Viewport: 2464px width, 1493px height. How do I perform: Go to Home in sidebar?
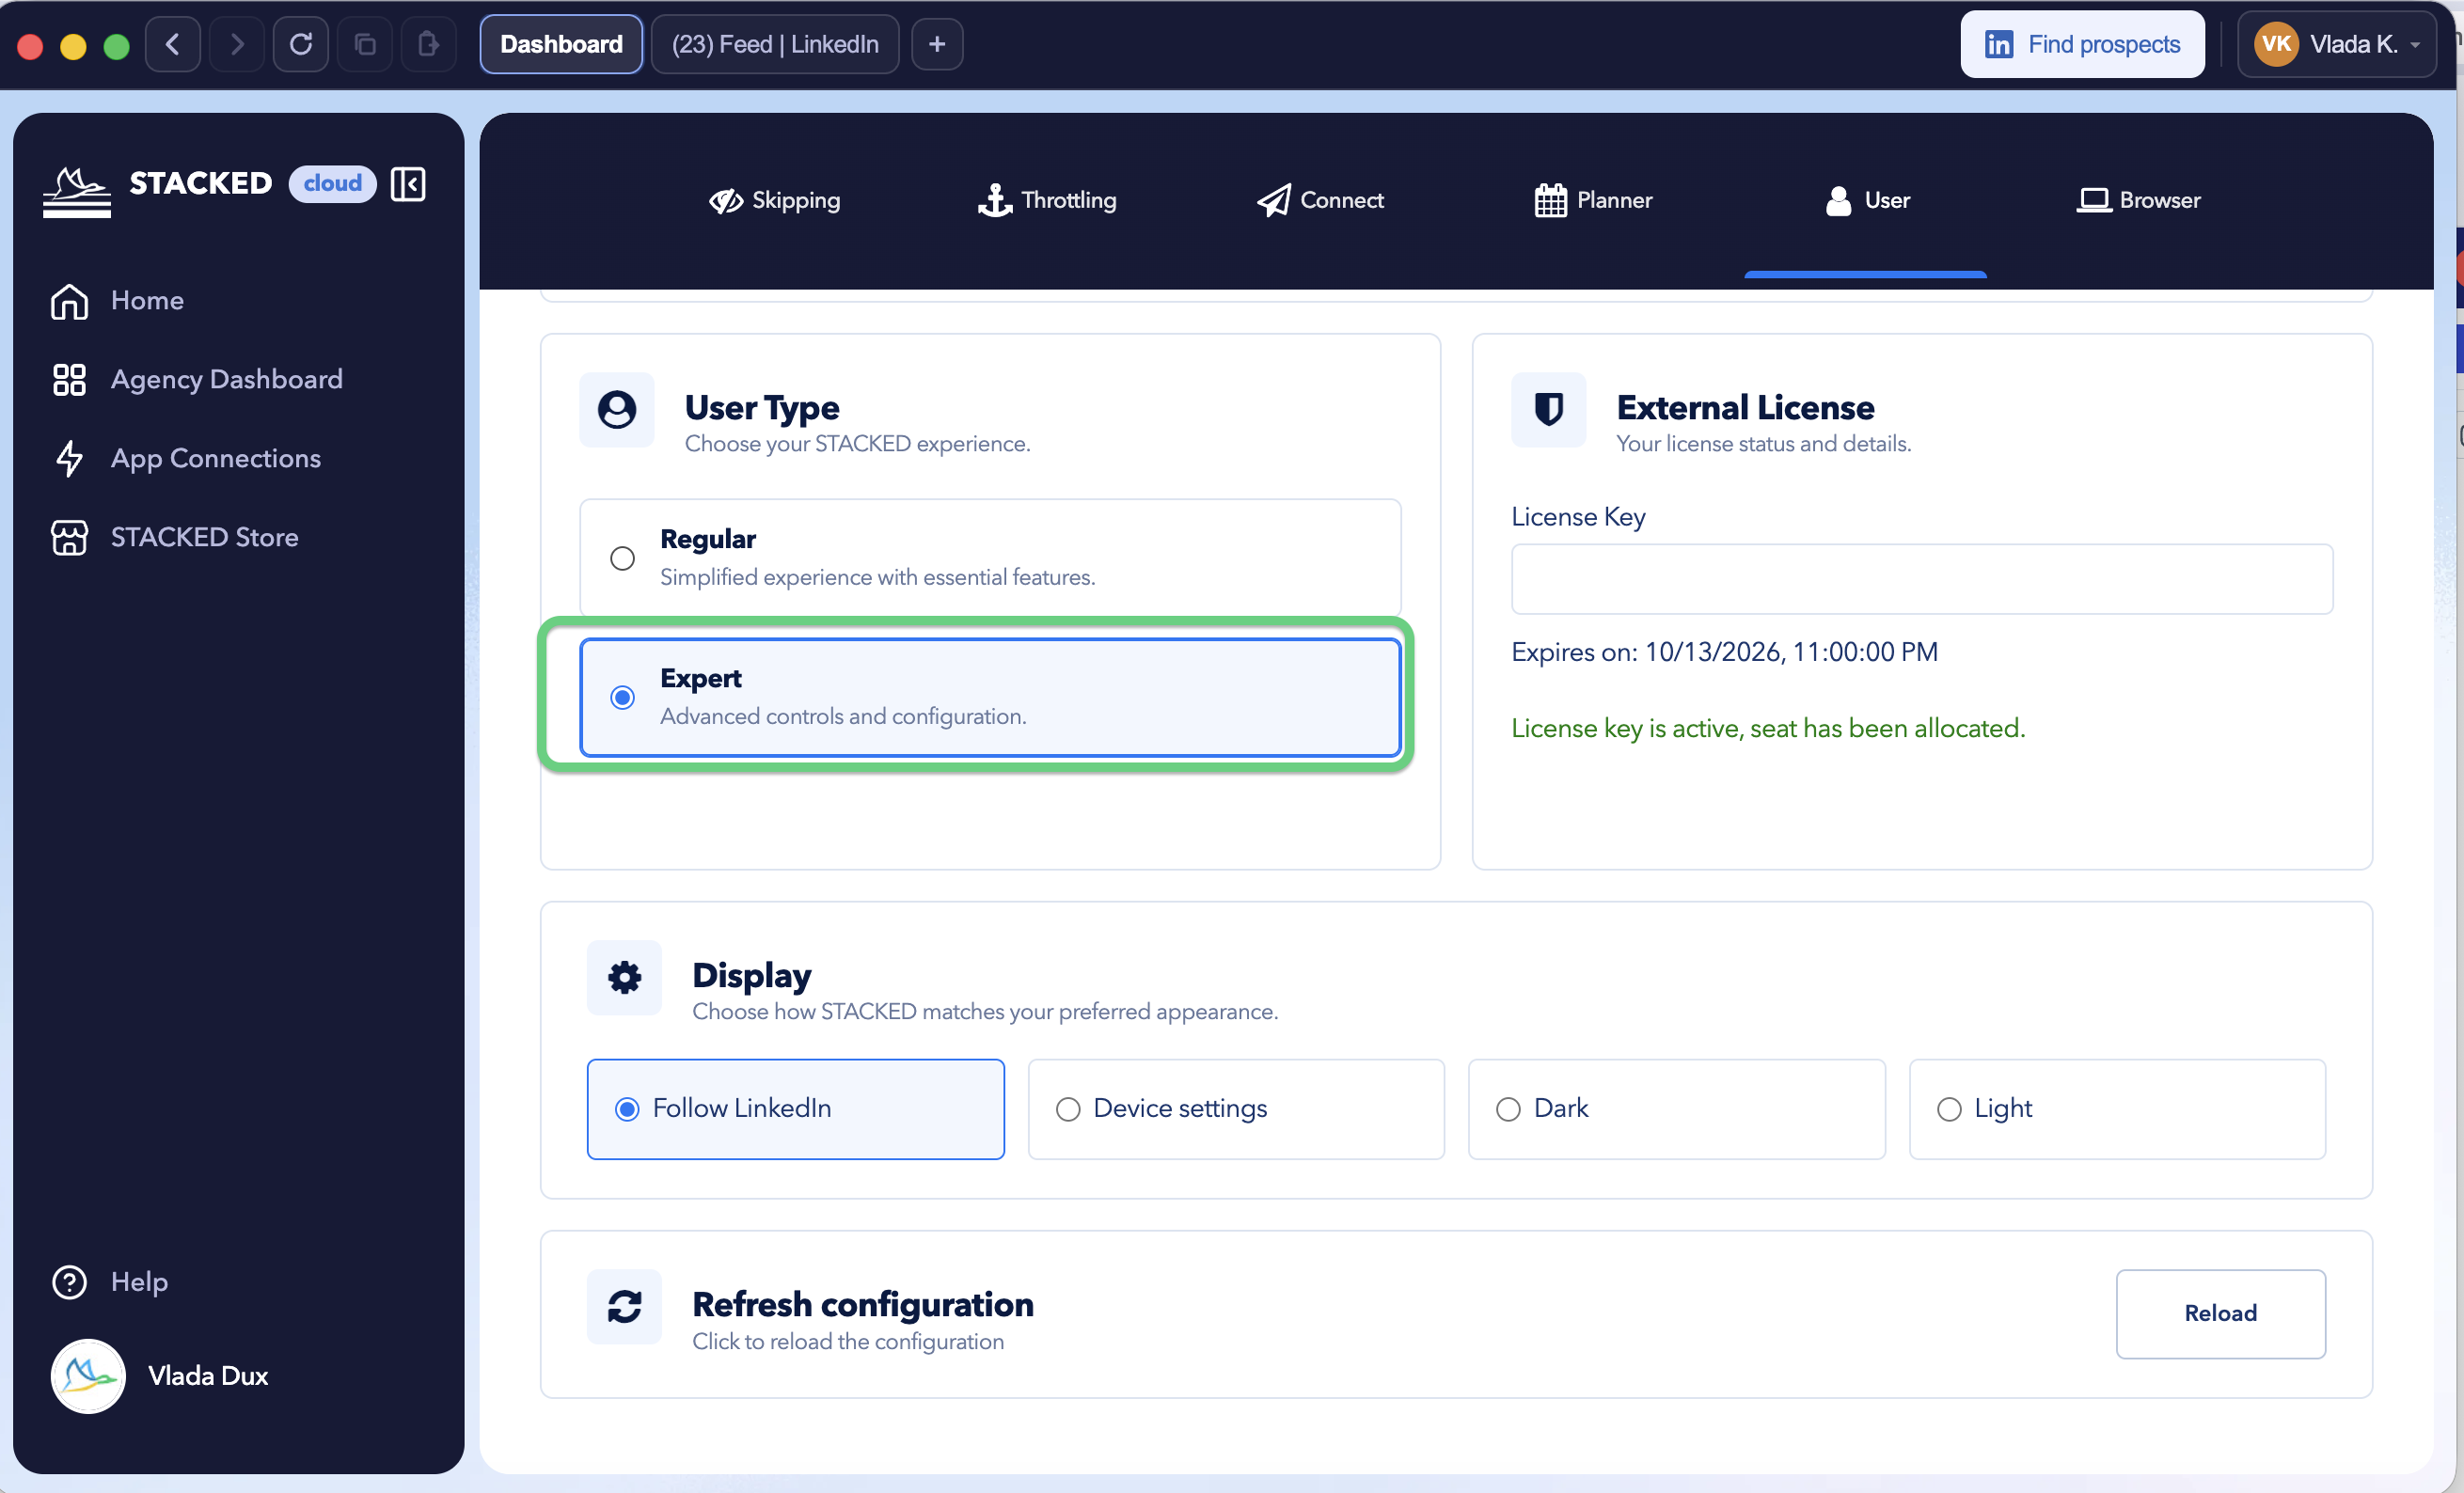coord(147,301)
